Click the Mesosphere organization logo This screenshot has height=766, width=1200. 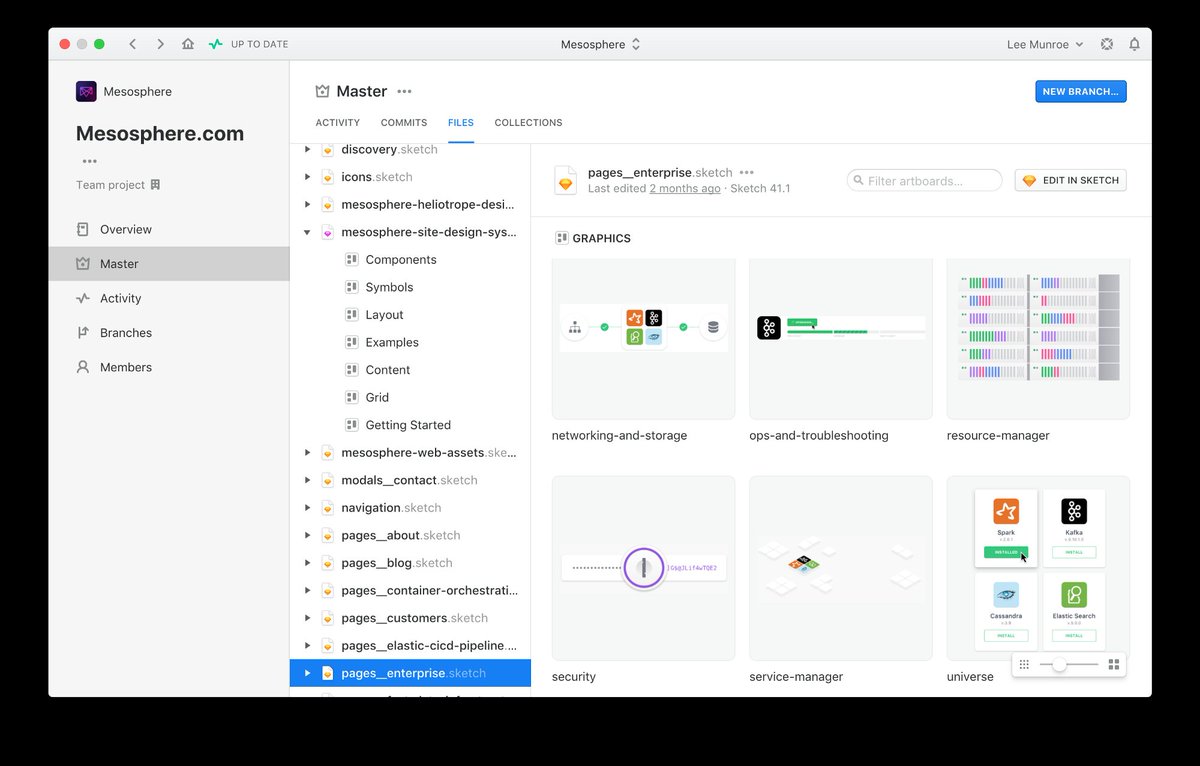pyautogui.click(x=86, y=91)
